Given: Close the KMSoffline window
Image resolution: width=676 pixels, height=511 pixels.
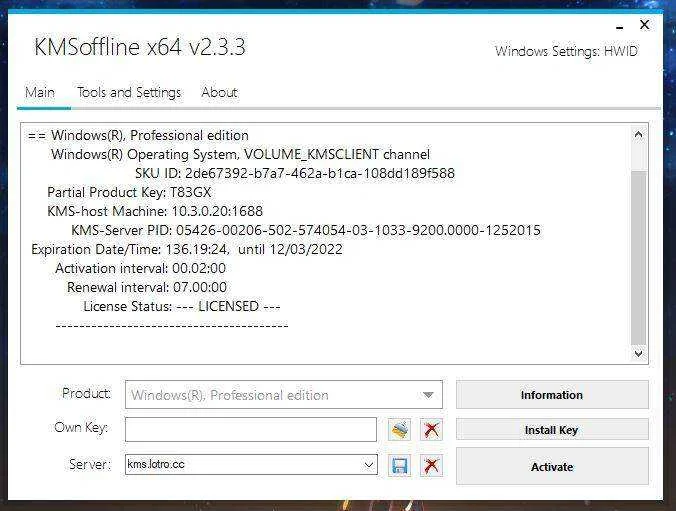Looking at the screenshot, I should [x=645, y=25].
